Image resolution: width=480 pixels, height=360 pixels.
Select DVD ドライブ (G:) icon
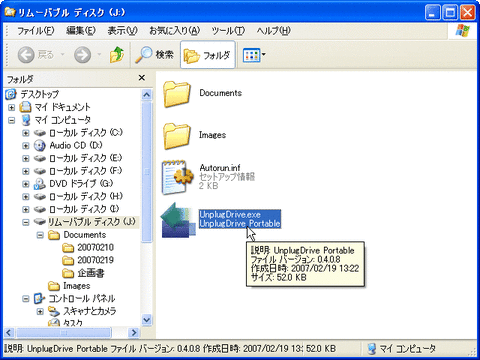(40, 184)
